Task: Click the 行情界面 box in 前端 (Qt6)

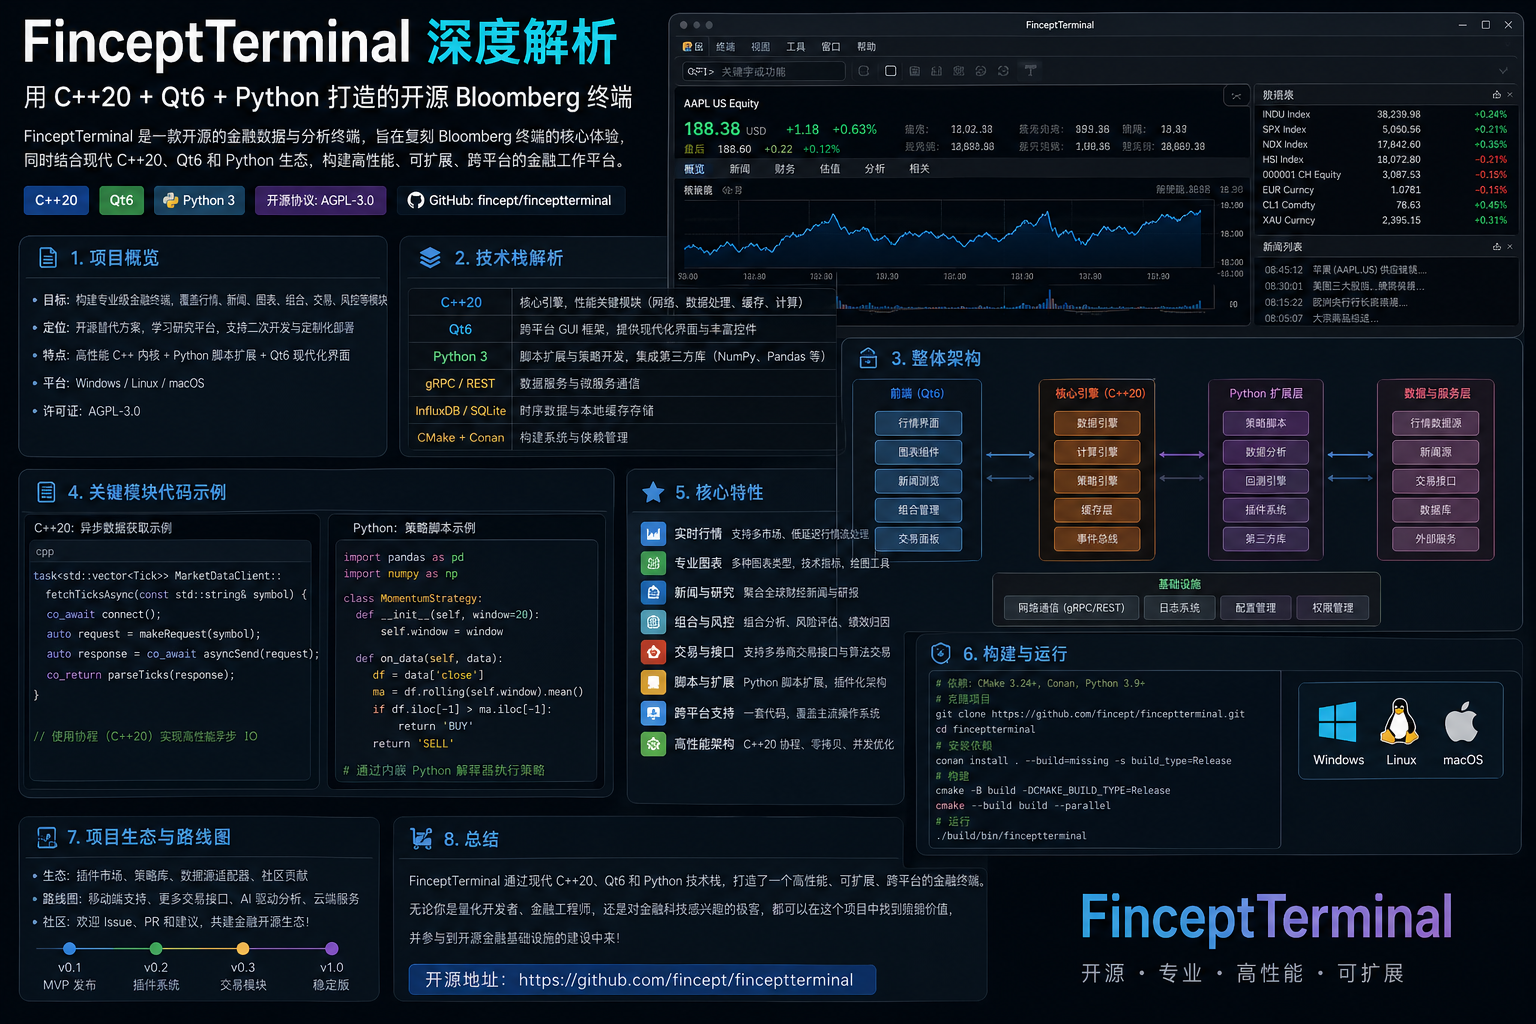Action: pyautogui.click(x=918, y=423)
